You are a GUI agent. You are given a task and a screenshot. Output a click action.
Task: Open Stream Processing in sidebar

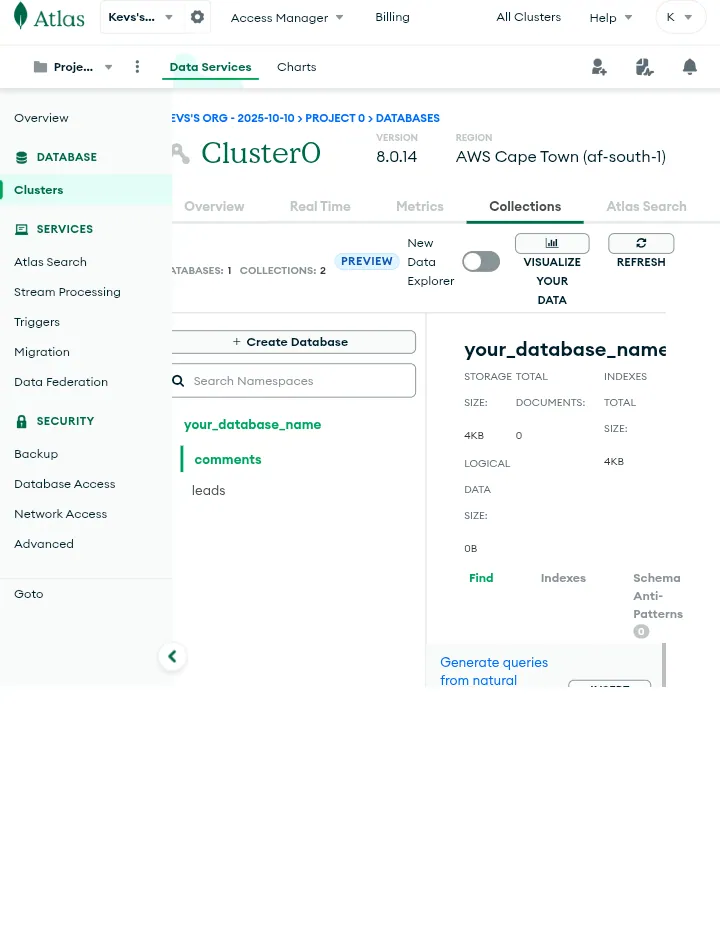click(x=67, y=292)
